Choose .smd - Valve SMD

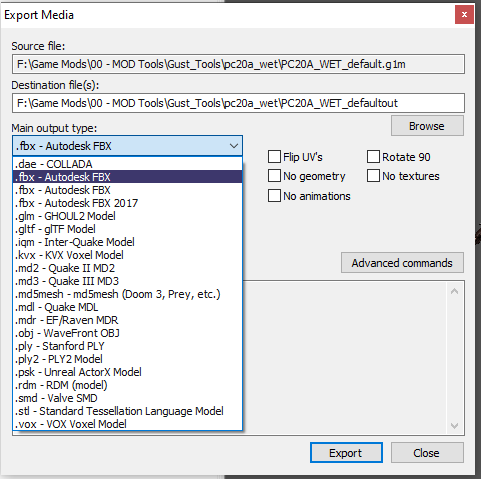coord(127,398)
